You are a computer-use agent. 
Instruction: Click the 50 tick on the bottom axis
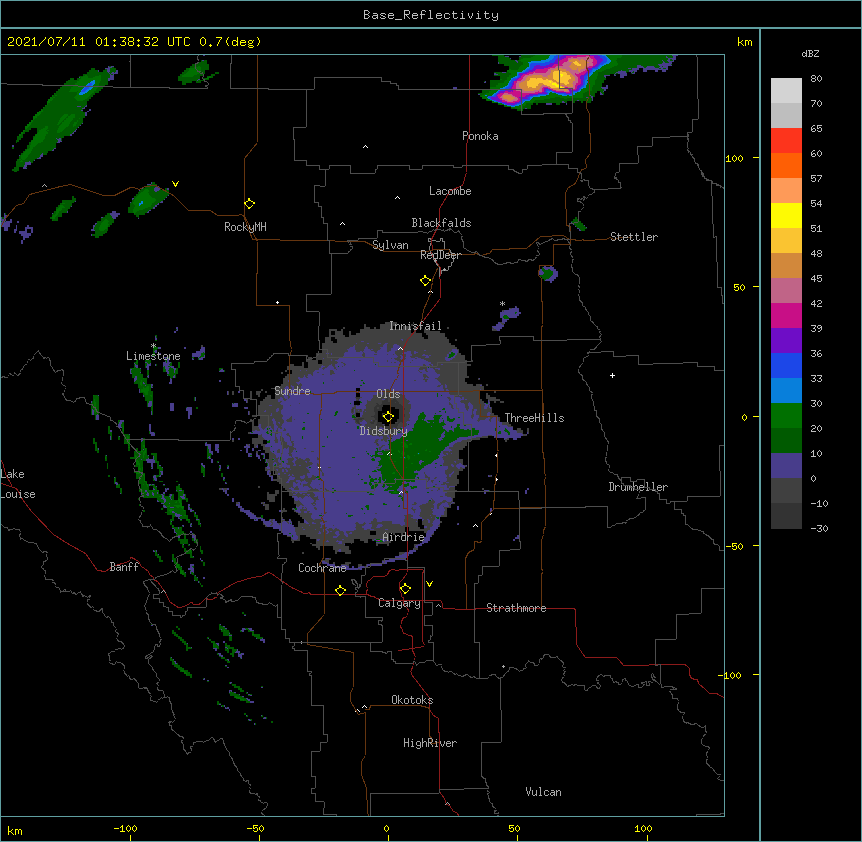(x=514, y=829)
